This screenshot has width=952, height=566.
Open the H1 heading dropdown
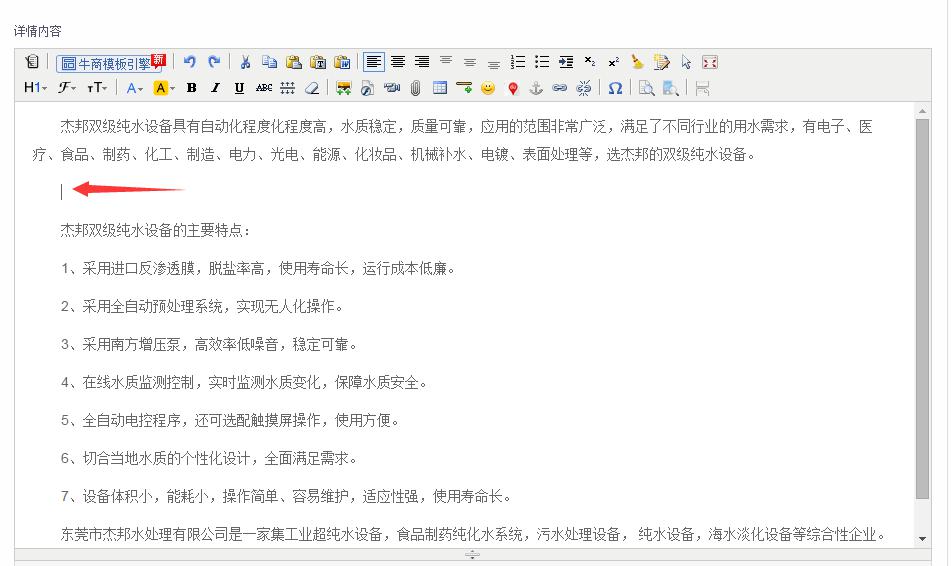(x=35, y=88)
